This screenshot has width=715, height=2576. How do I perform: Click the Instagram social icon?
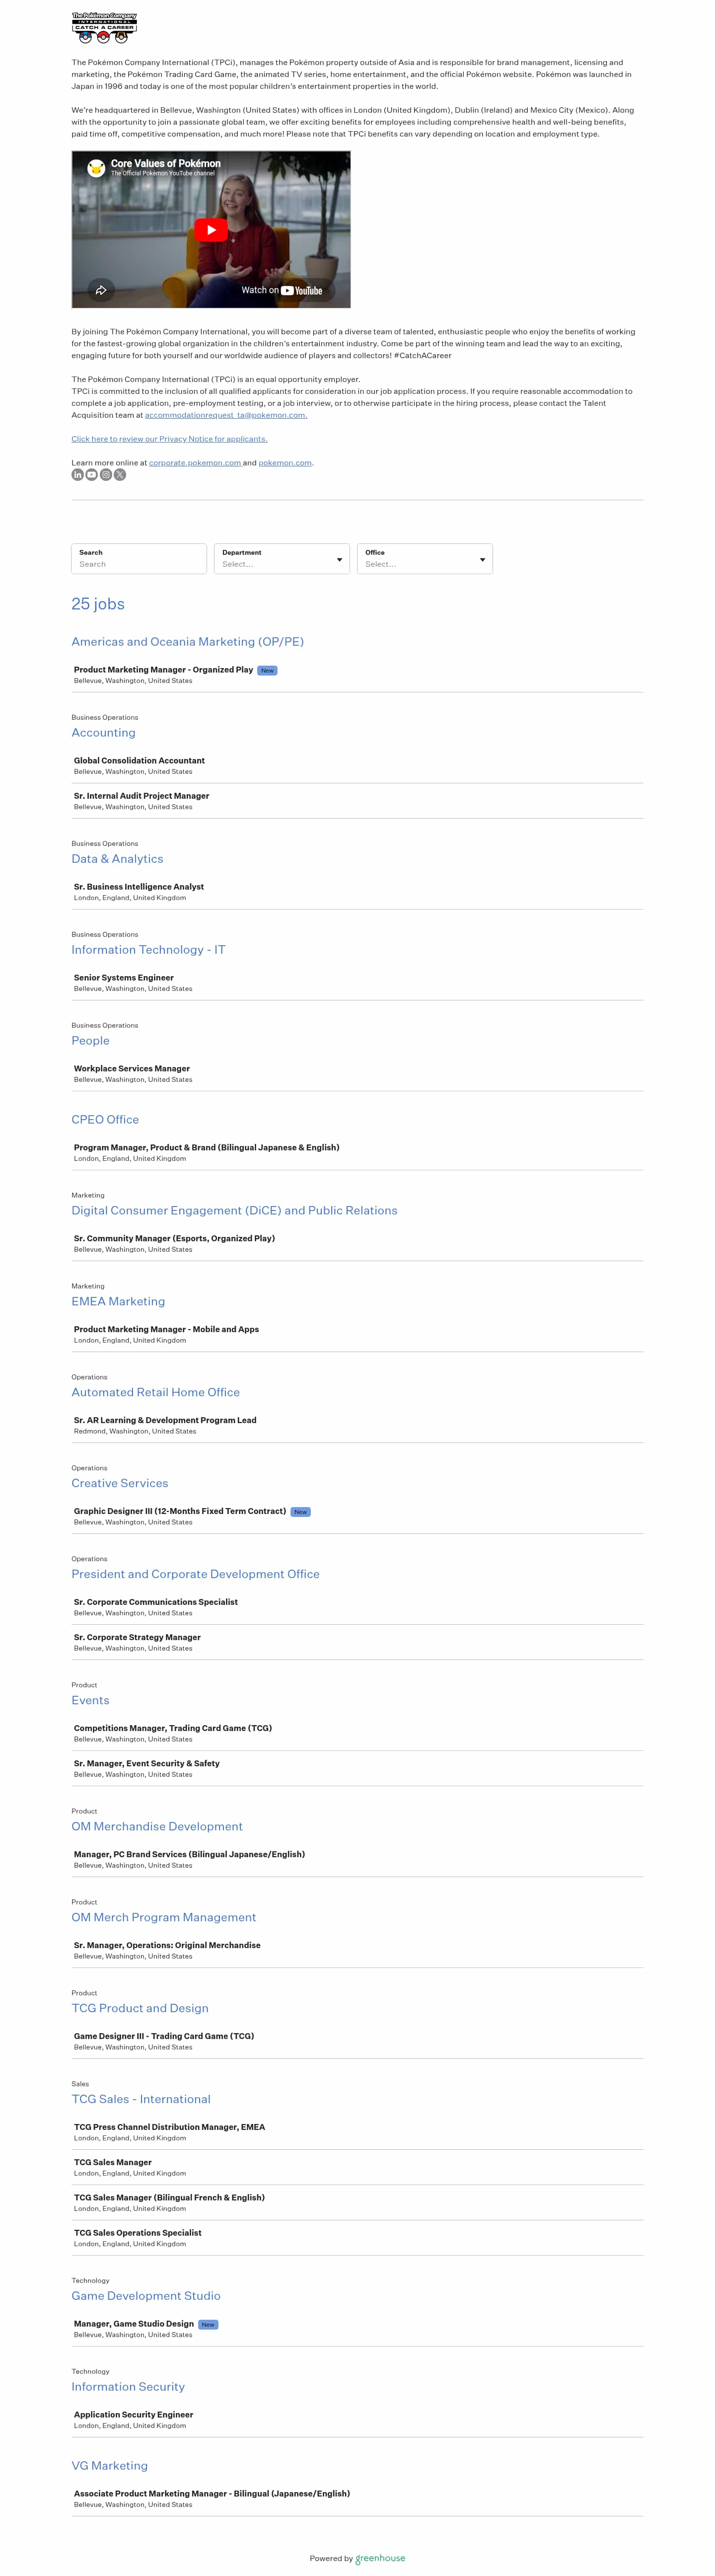click(x=105, y=475)
